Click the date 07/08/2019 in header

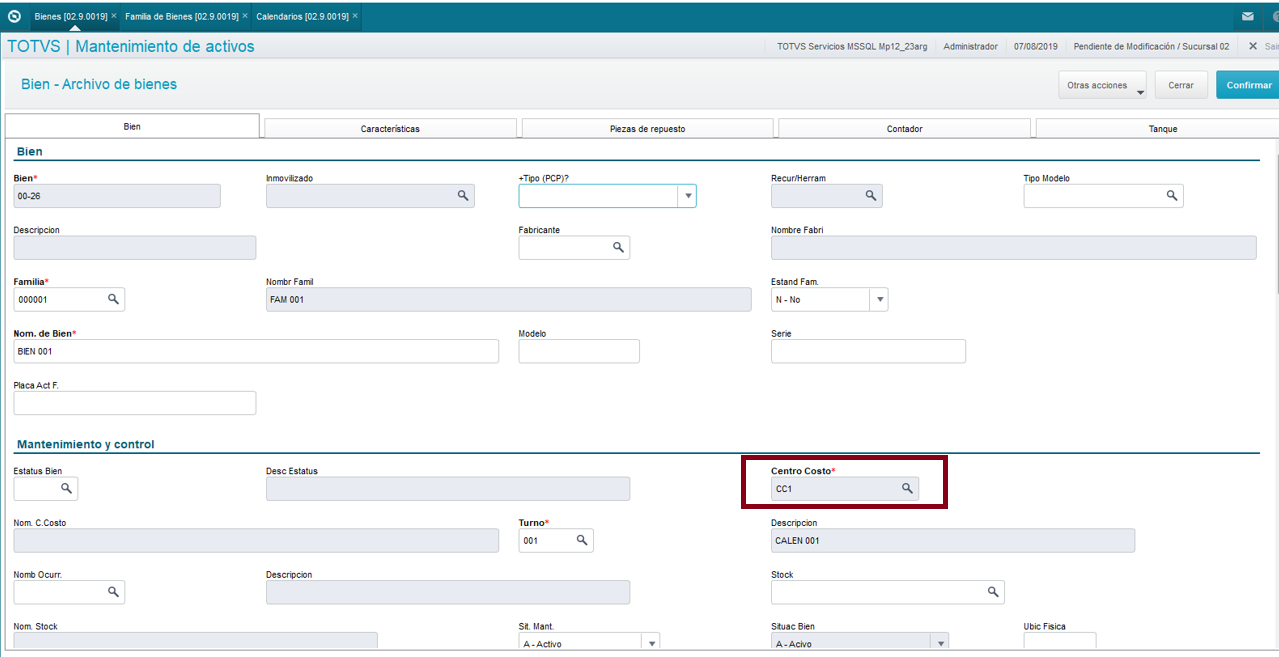click(x=1037, y=46)
